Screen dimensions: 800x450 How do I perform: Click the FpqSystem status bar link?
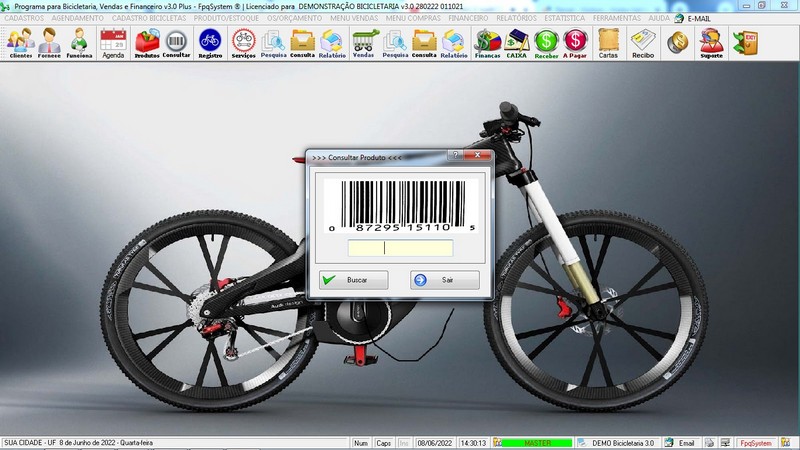756,443
